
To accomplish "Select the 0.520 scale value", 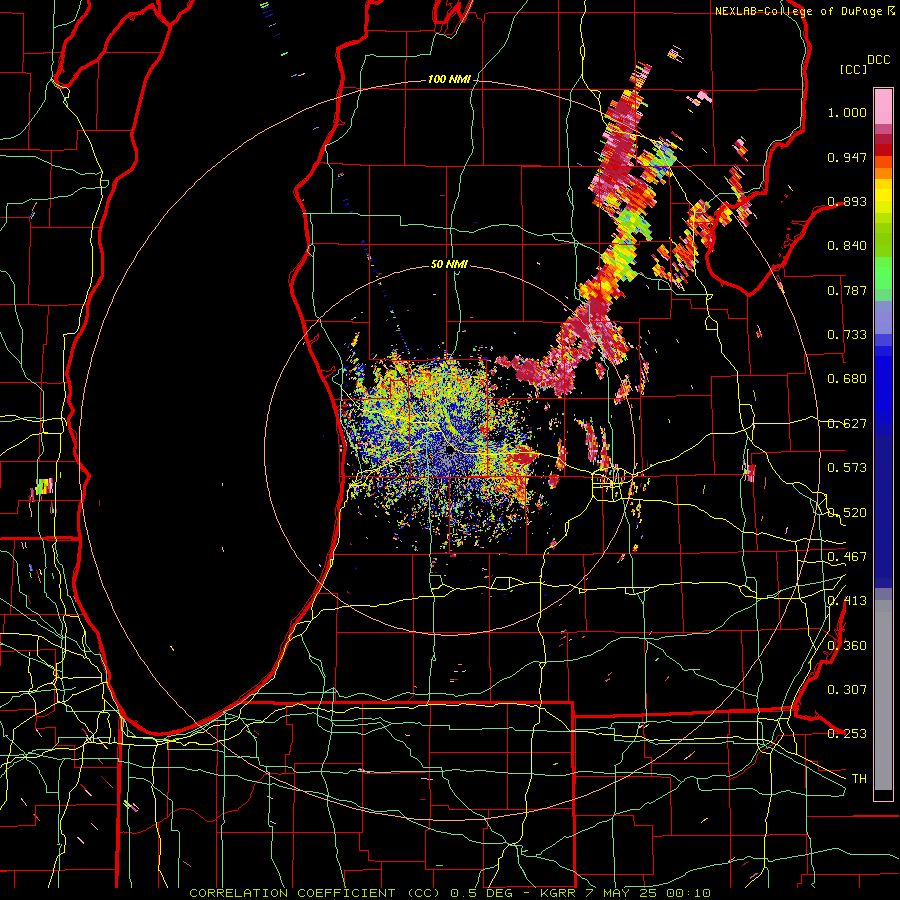I will (847, 513).
